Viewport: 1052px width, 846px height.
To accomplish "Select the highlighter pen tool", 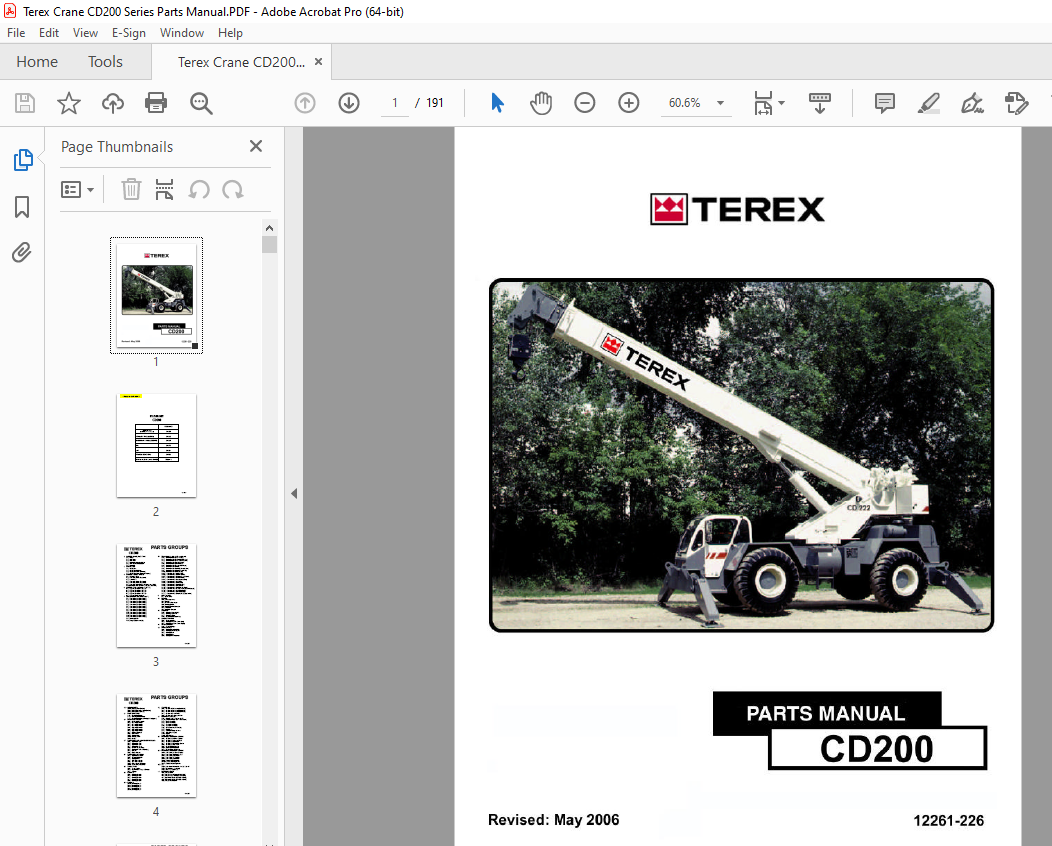I will [929, 103].
